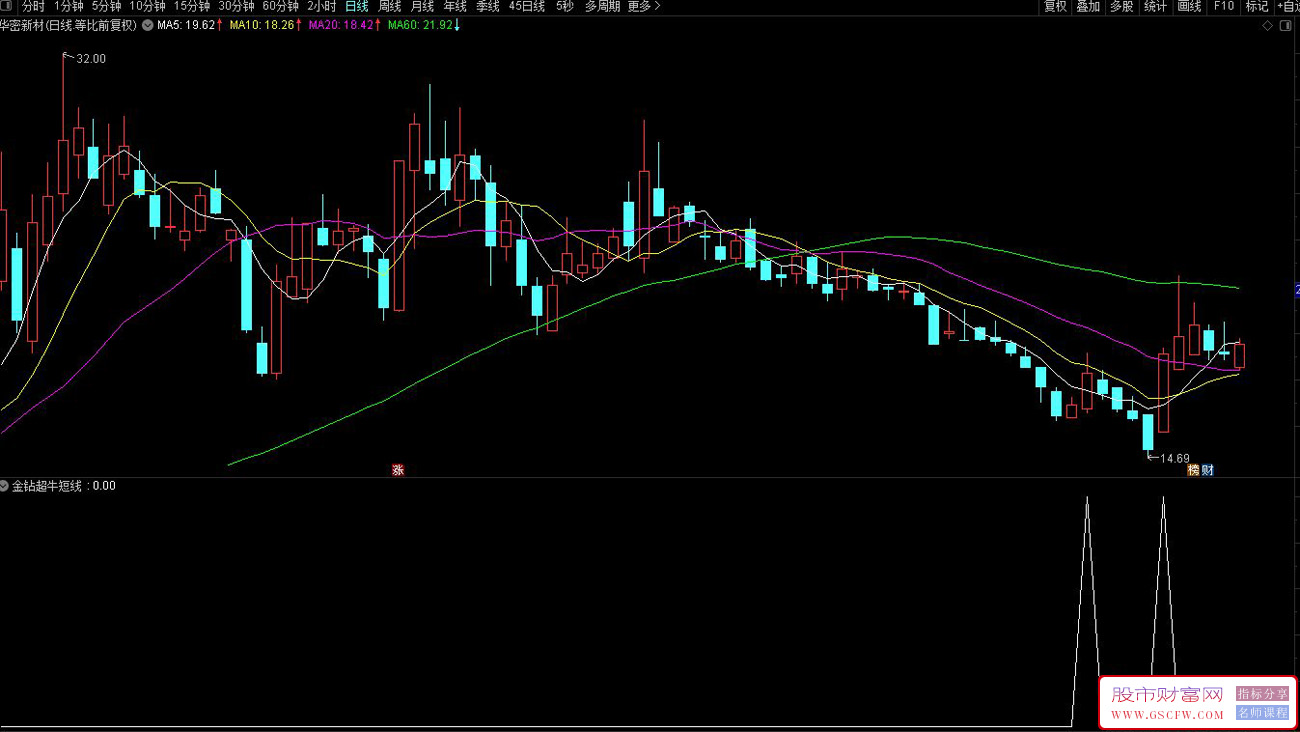Open the 画线 drawing tools
Screen dimensions: 1300x732
point(1189,6)
